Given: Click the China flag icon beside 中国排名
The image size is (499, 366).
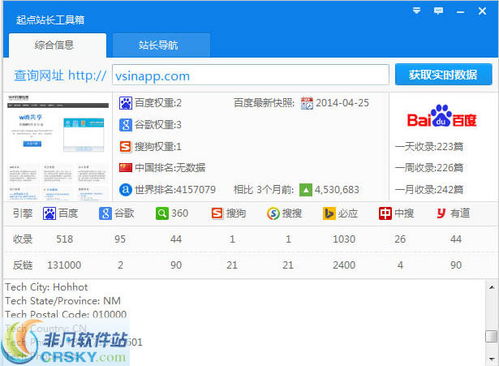Looking at the screenshot, I should tap(125, 167).
